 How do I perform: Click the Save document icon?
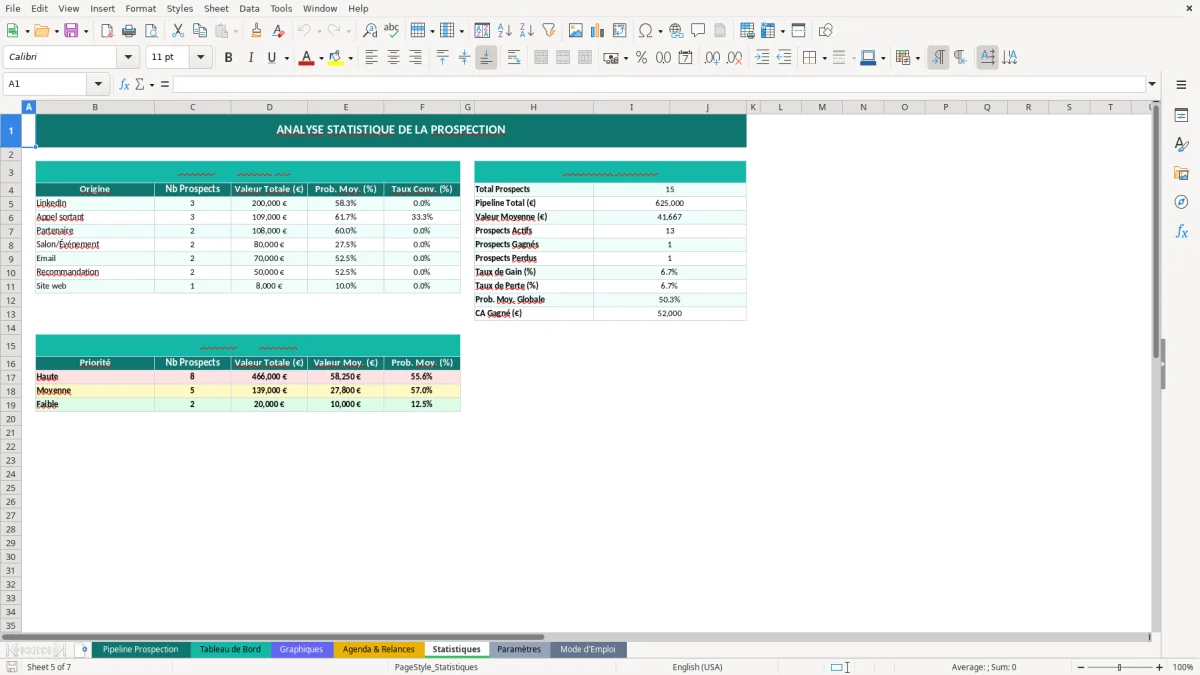click(71, 31)
